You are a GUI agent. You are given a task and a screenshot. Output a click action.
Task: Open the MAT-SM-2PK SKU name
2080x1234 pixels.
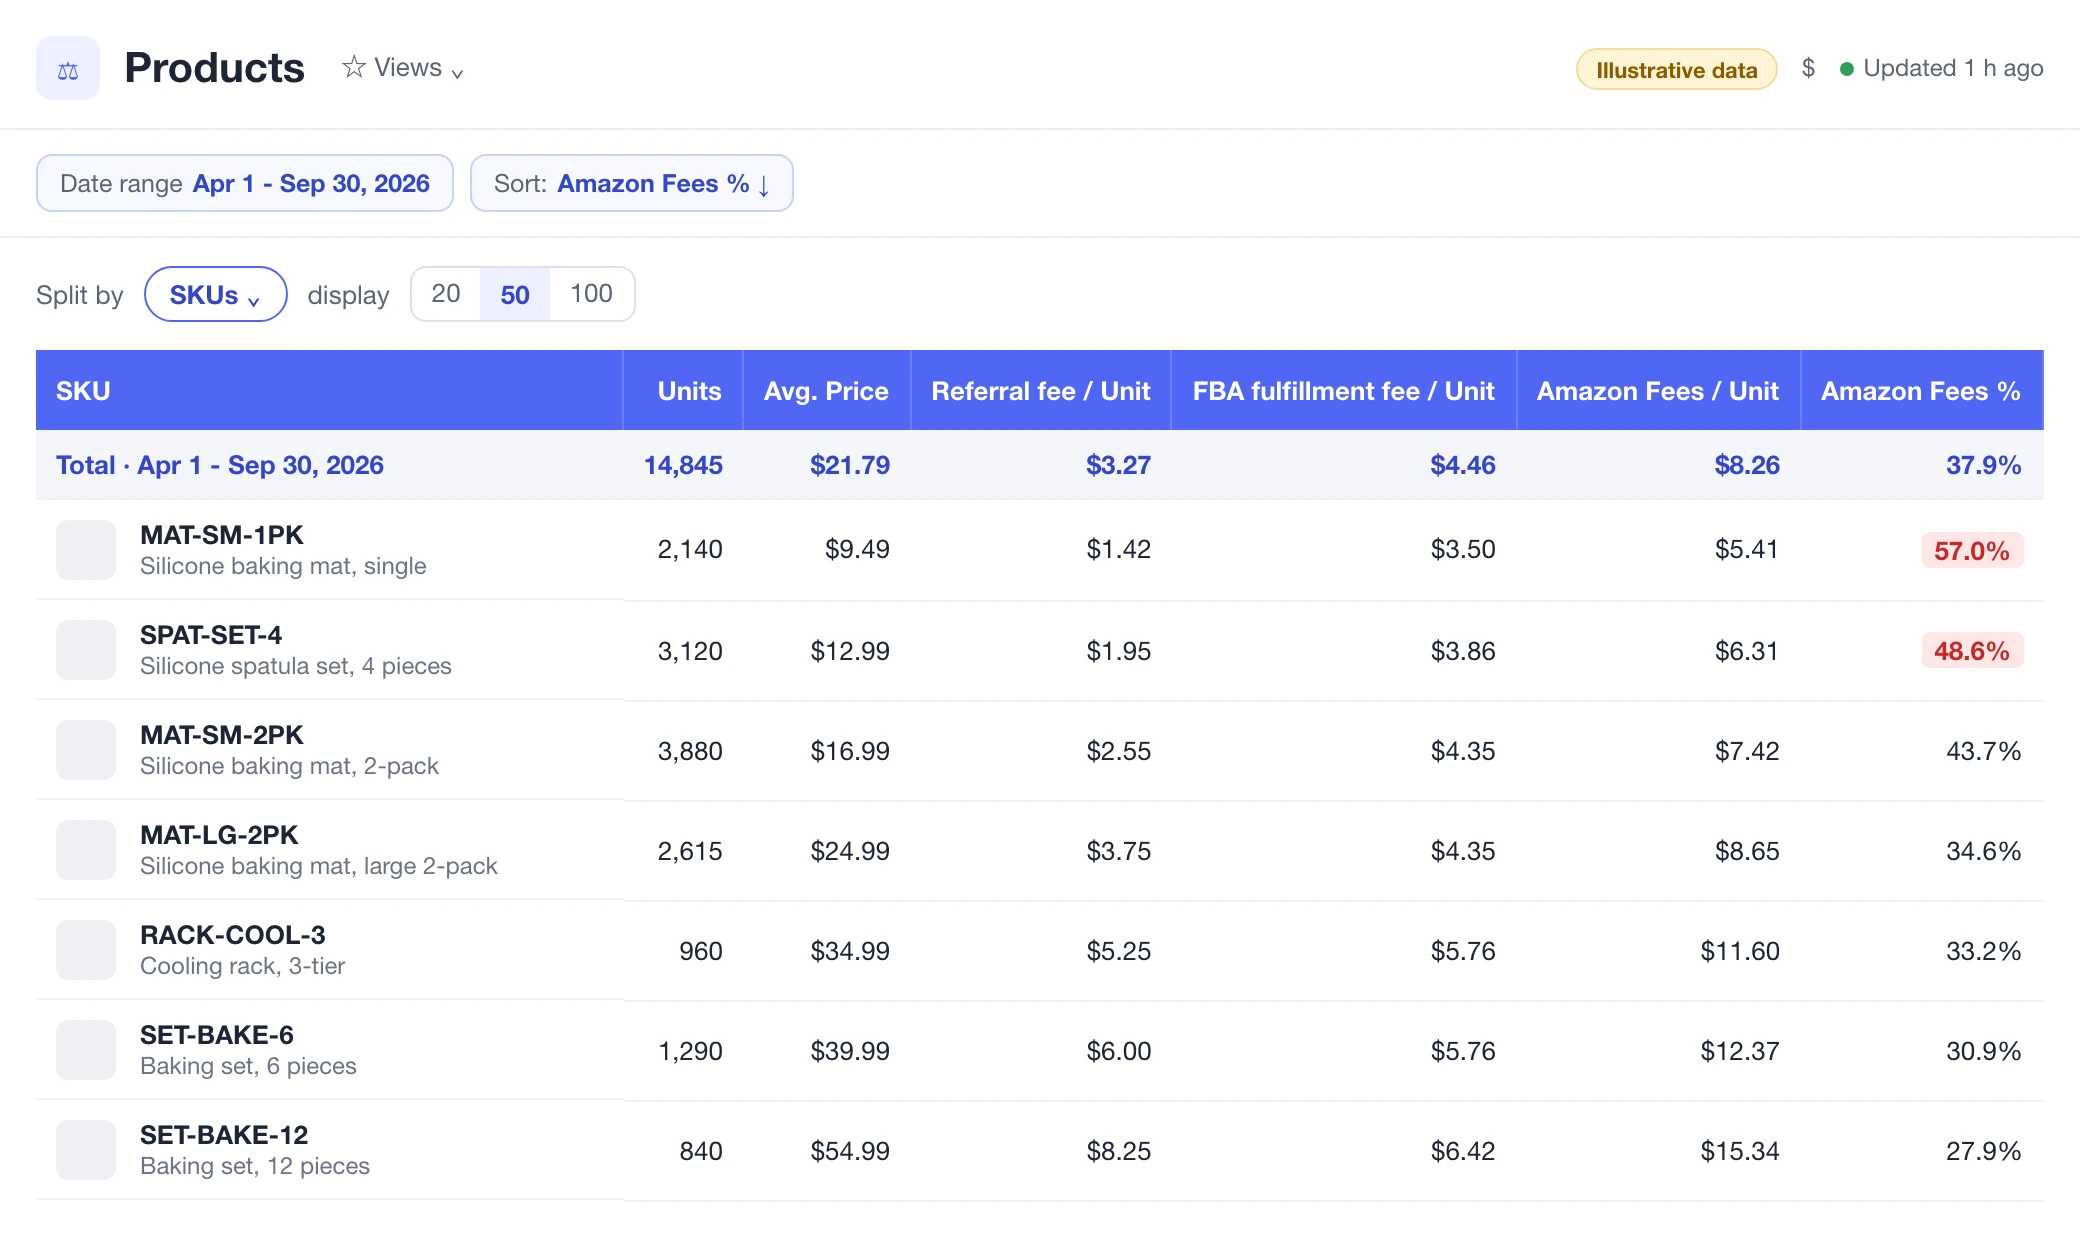pos(222,735)
